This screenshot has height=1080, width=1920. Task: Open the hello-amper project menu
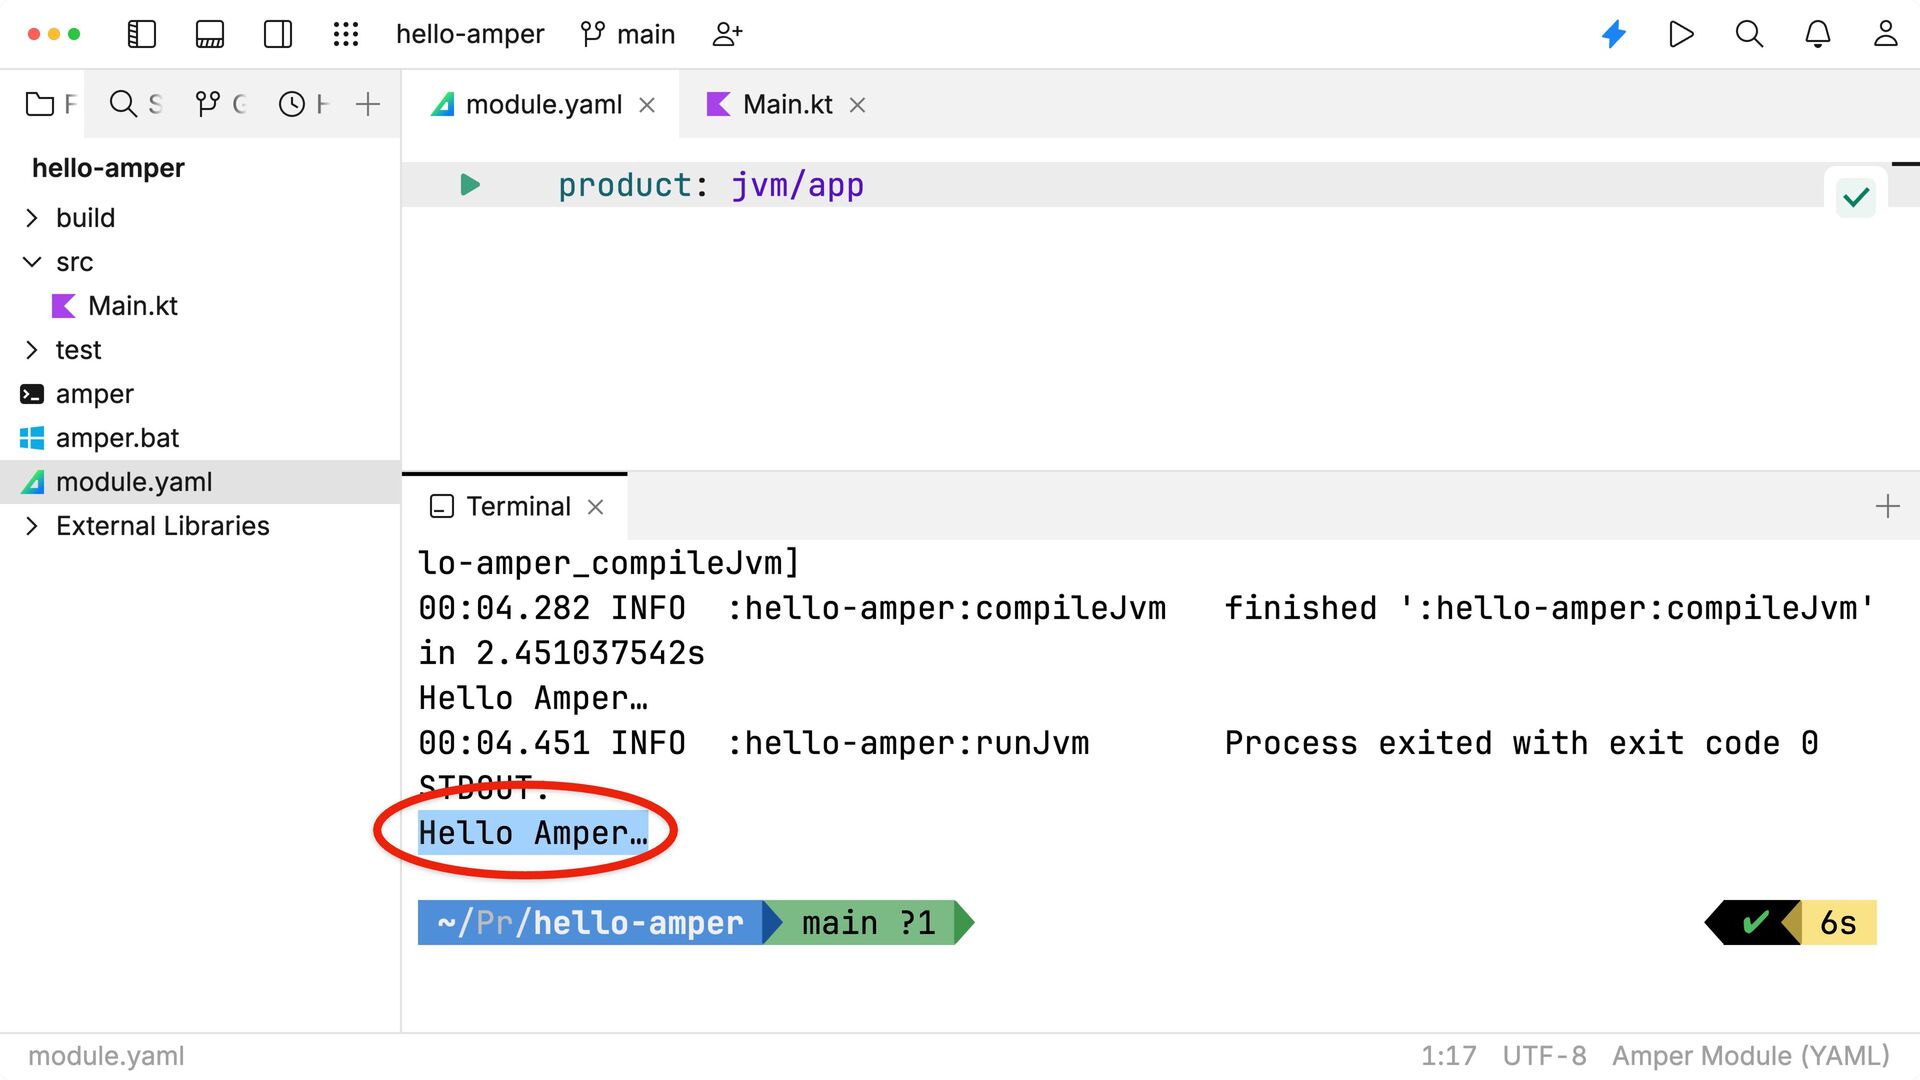click(x=470, y=34)
